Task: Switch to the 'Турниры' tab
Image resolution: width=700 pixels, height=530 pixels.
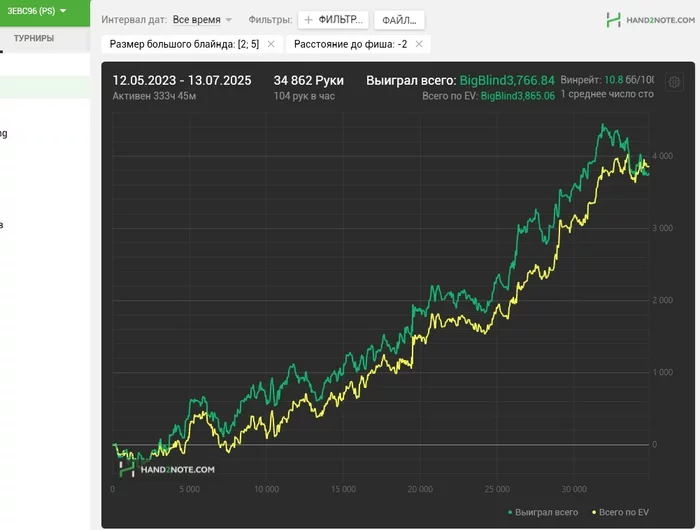Action: [34, 38]
